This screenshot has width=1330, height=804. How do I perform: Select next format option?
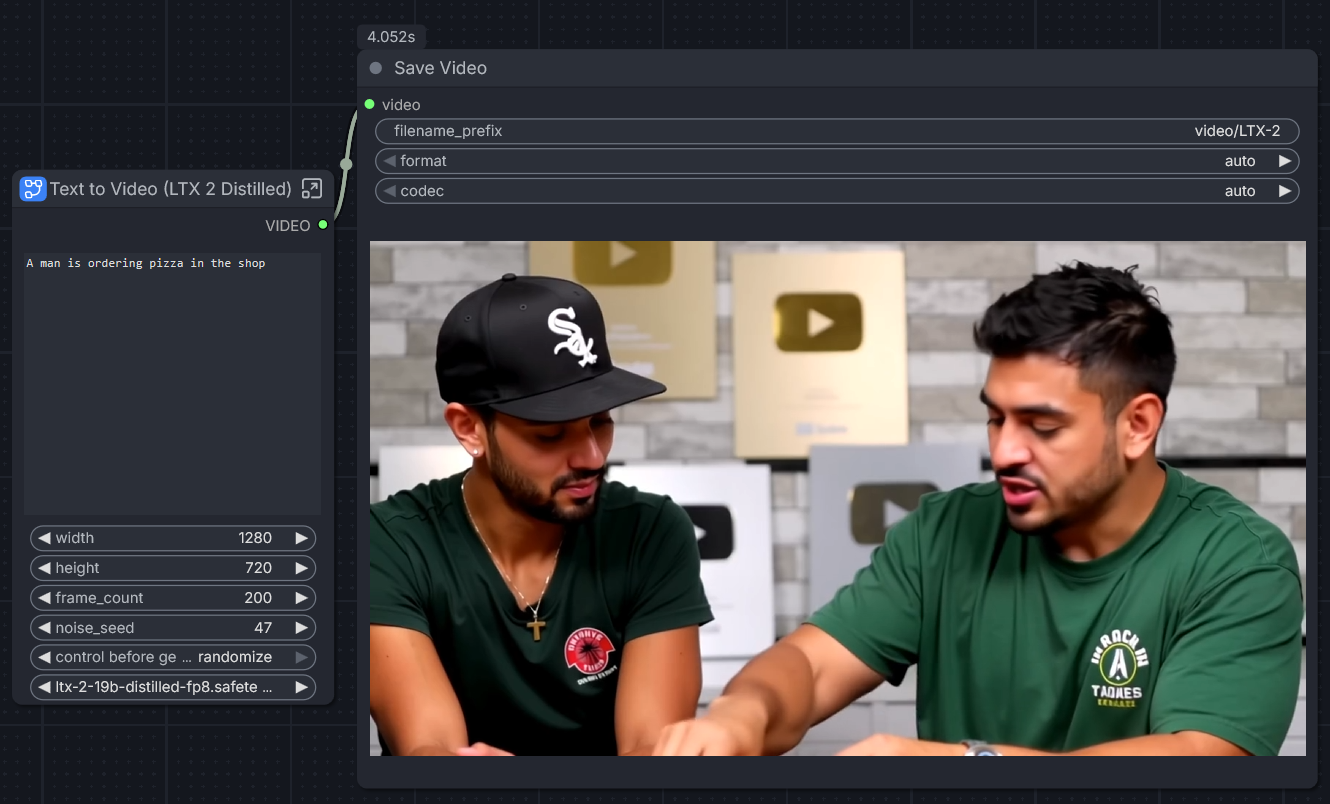tap(1285, 161)
